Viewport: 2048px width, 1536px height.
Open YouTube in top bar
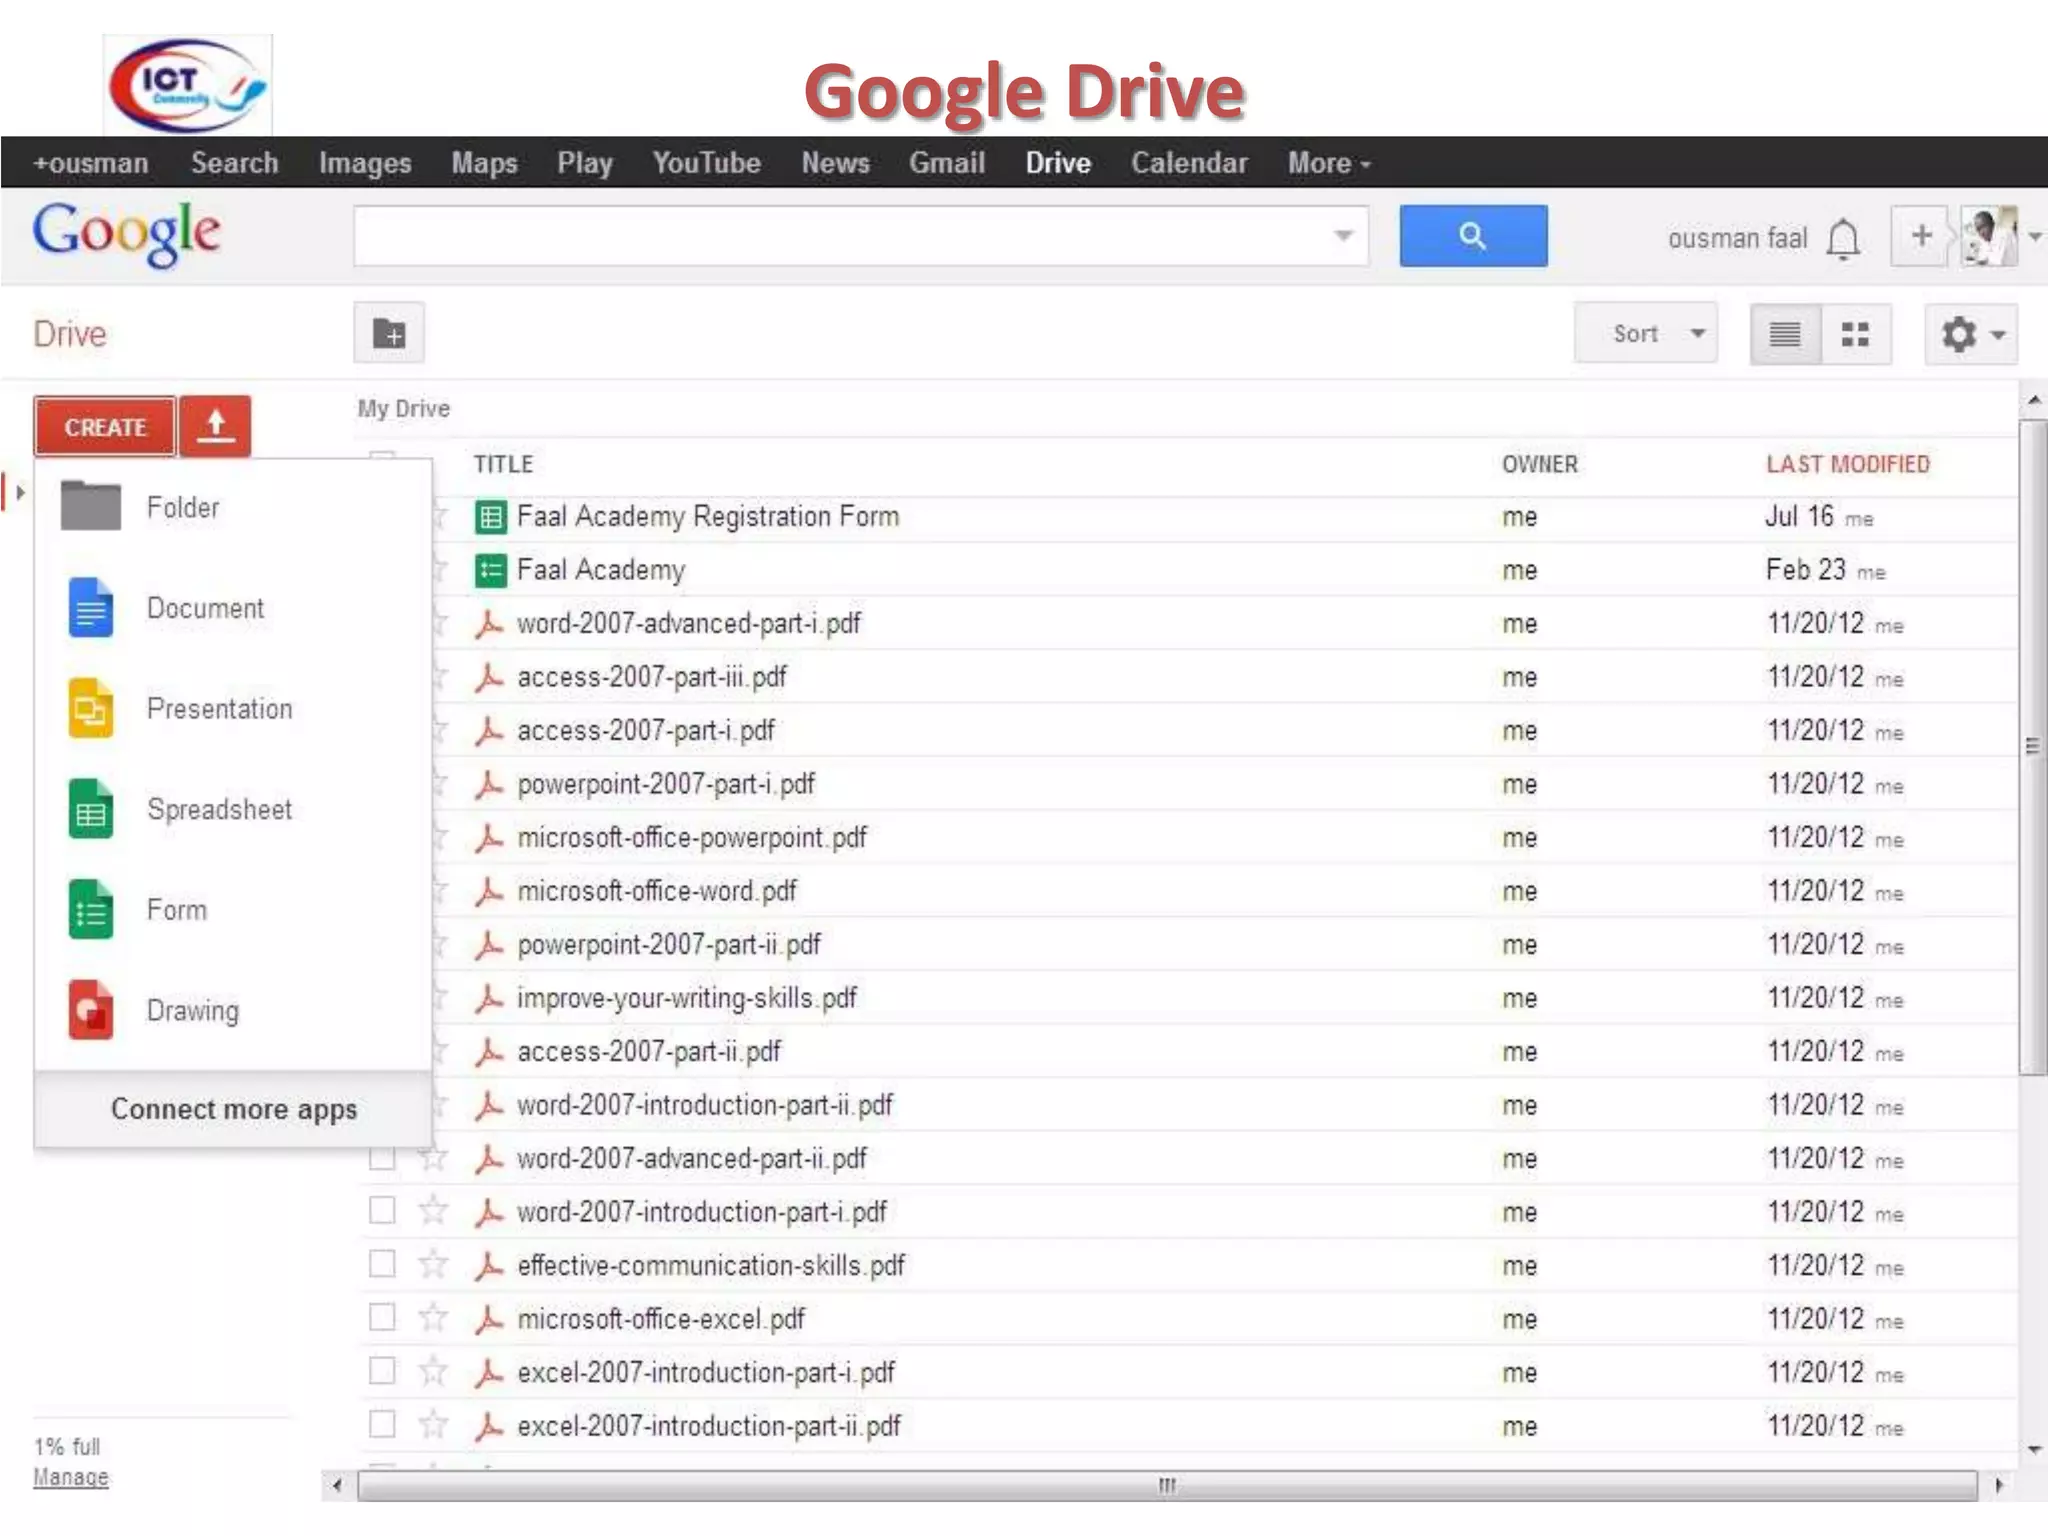[x=706, y=163]
